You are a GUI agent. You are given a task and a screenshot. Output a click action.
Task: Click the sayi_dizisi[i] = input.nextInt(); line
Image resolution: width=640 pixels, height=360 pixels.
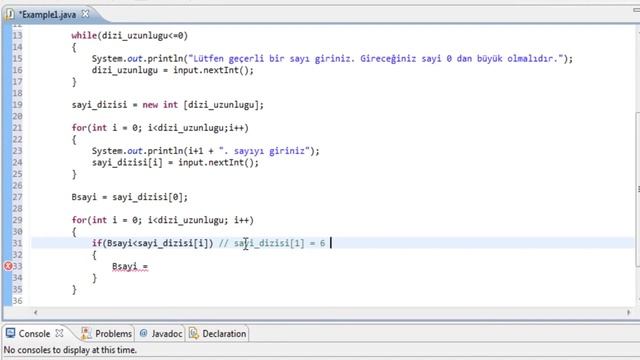175,162
